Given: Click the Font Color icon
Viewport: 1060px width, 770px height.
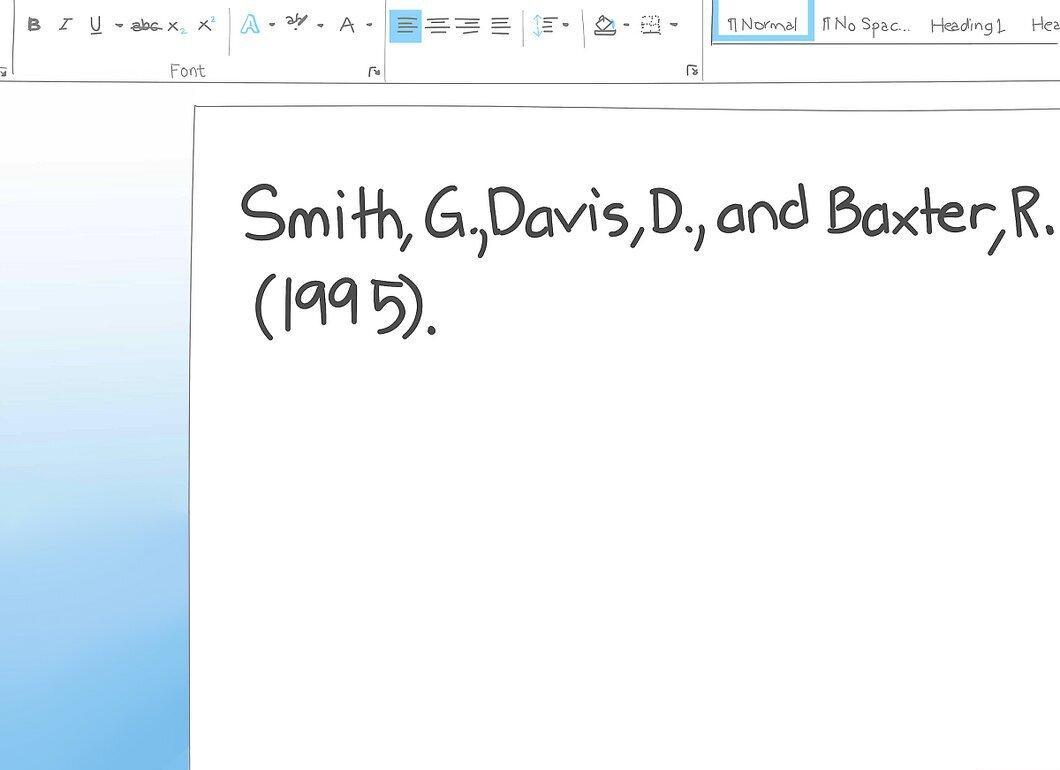Looking at the screenshot, I should pyautogui.click(x=347, y=26).
